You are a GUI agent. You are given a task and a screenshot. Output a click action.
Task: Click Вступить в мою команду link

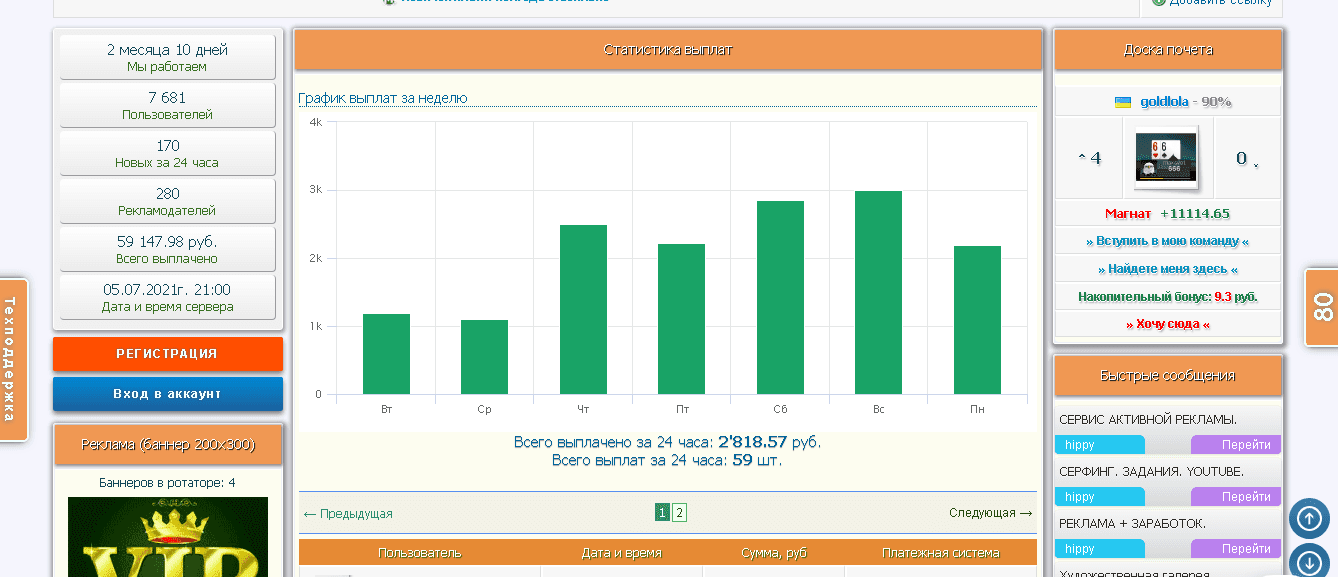coord(1167,241)
